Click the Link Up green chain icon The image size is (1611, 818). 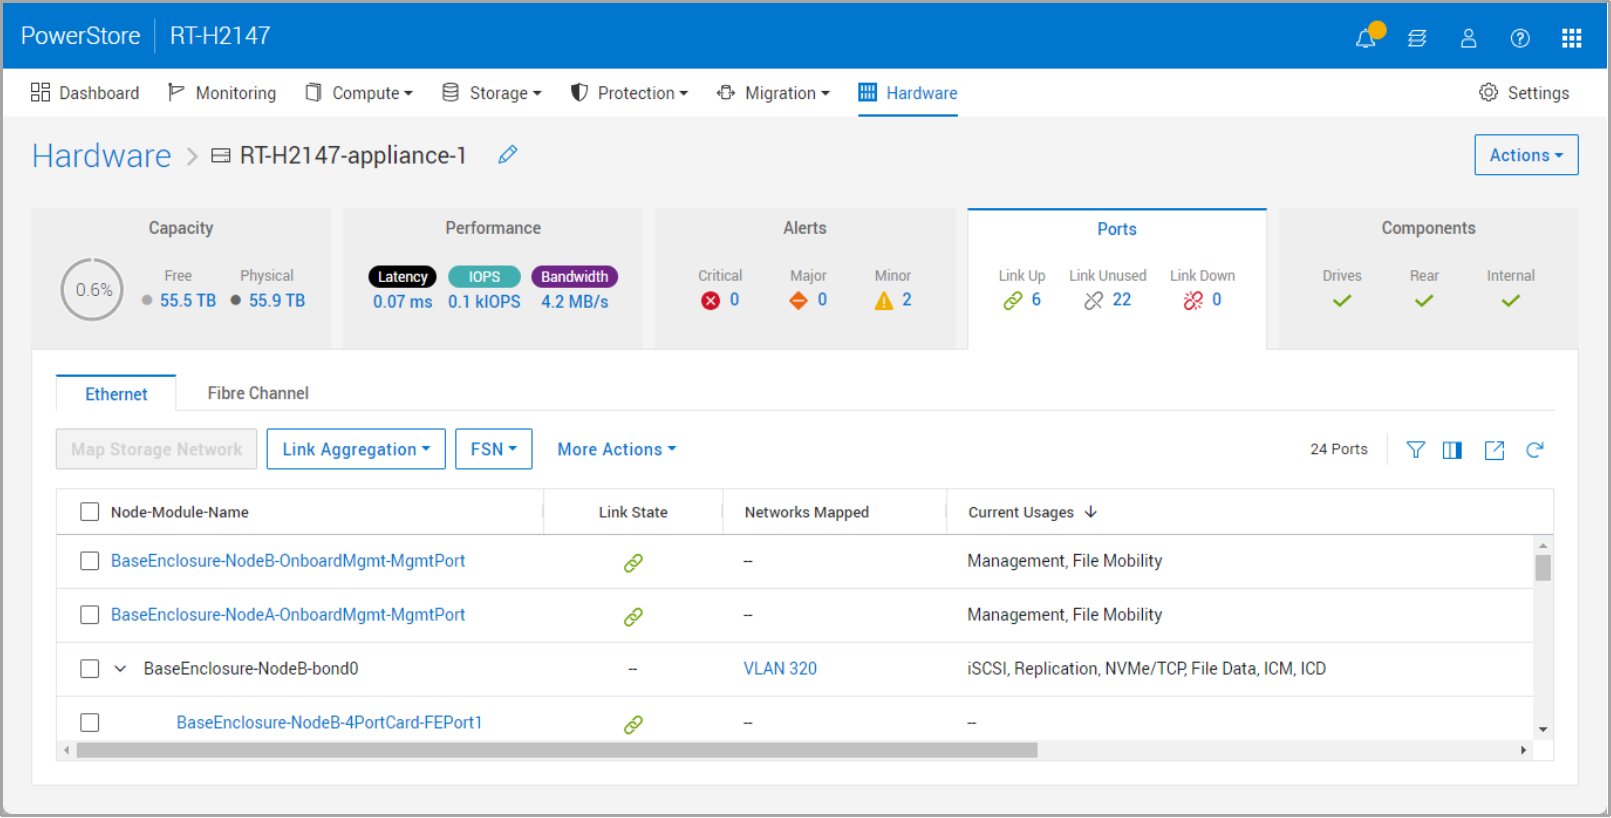1013,301
